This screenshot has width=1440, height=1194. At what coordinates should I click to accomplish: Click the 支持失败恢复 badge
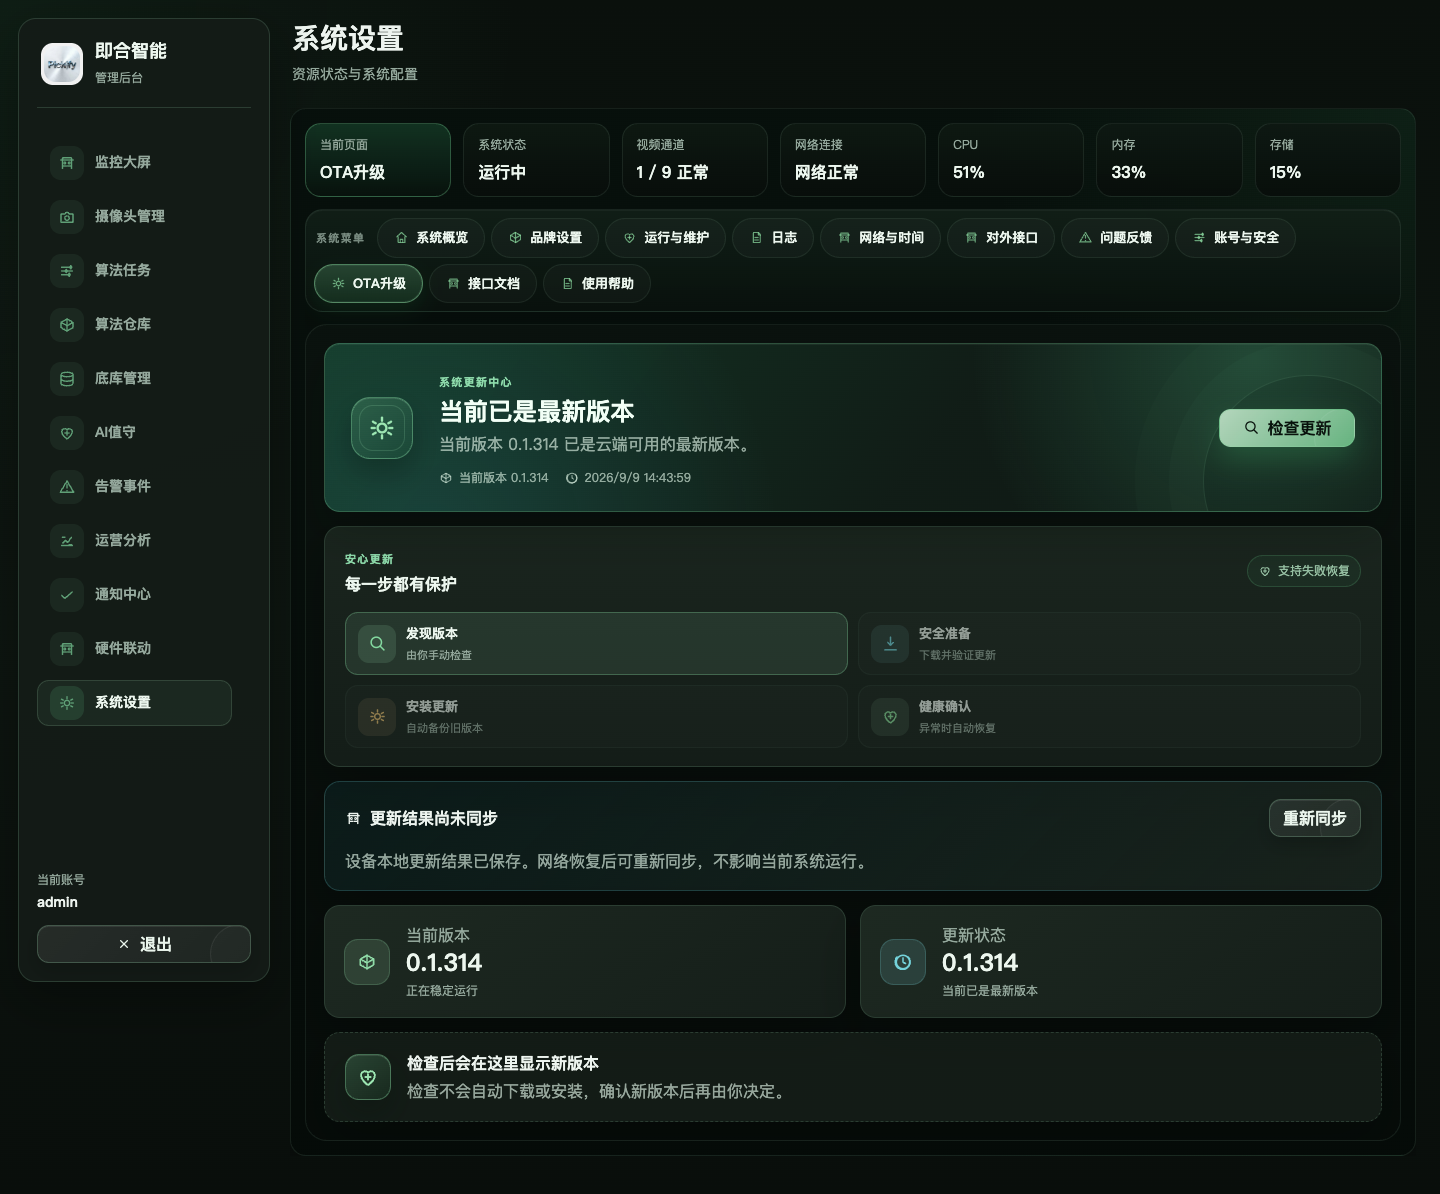point(1304,571)
